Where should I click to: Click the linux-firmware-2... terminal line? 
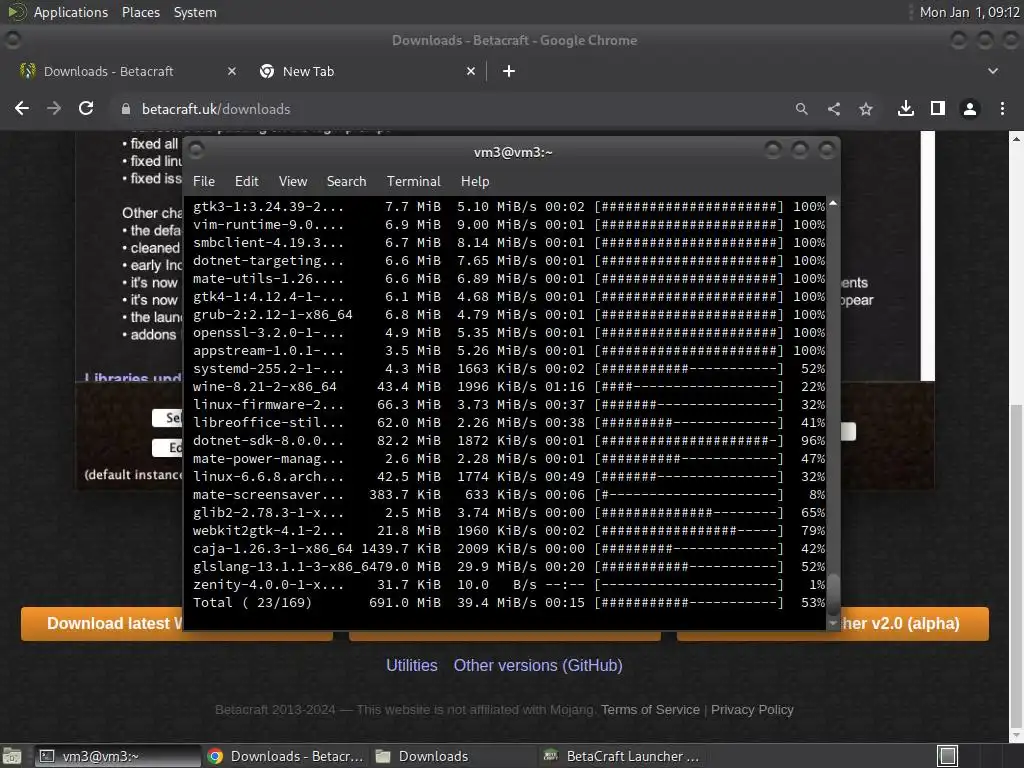click(509, 405)
